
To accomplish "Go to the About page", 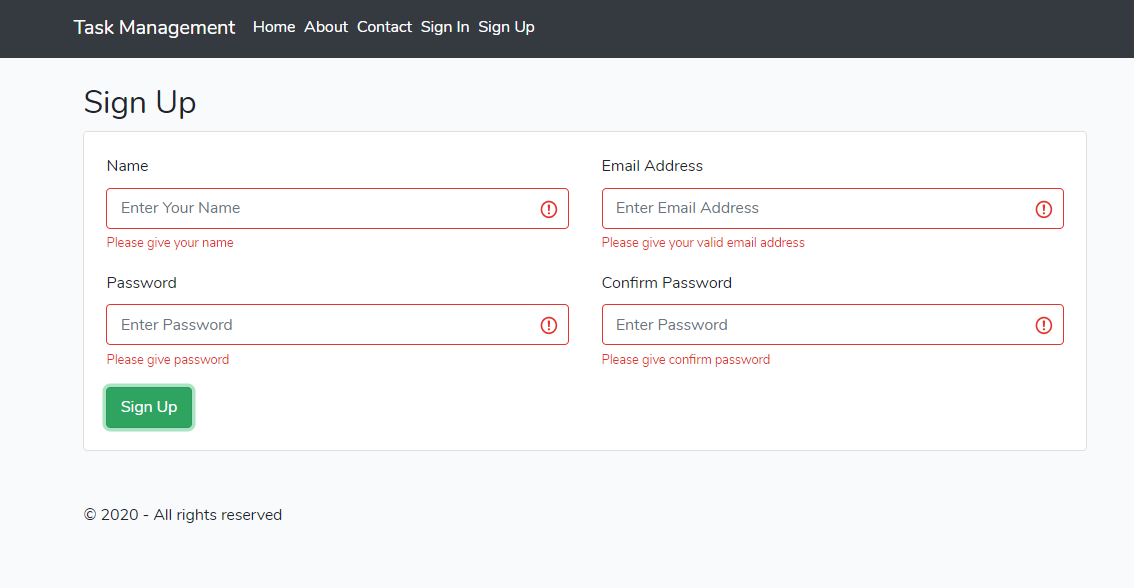I will coord(326,27).
